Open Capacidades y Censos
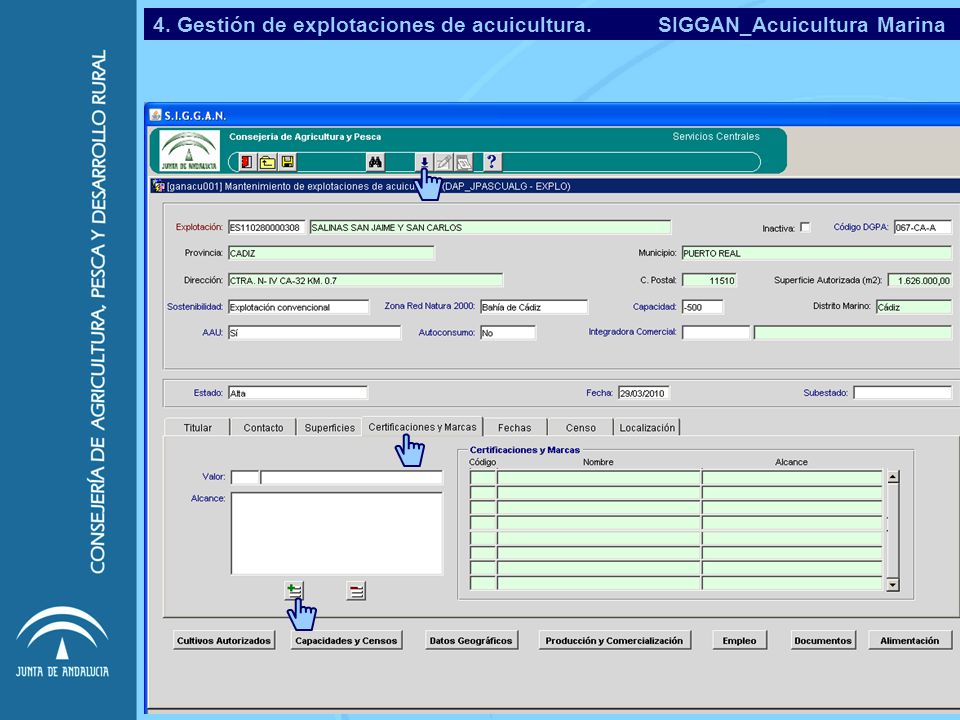Viewport: 960px width, 720px height. point(346,640)
